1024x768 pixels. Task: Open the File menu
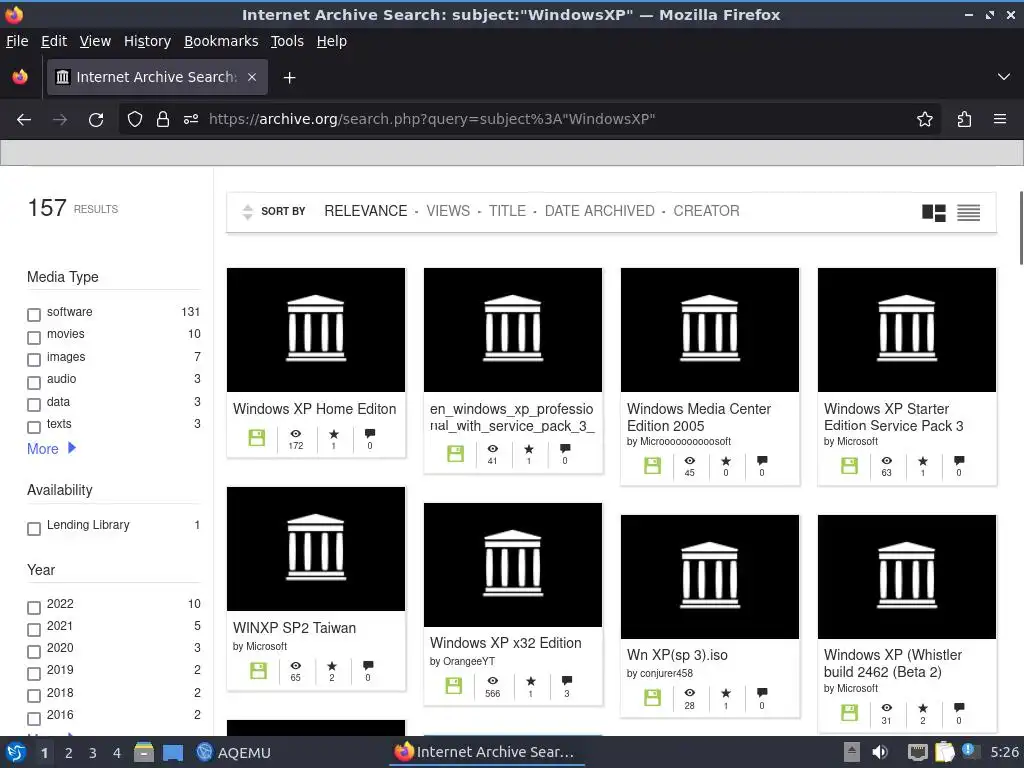pos(17,41)
